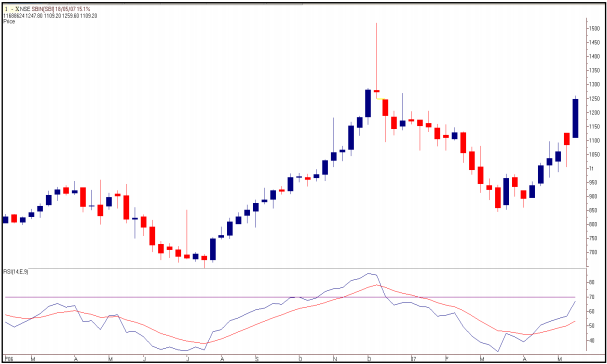Click the D month marker on time axis
This screenshot has width=607, height=364.
tap(369, 359)
